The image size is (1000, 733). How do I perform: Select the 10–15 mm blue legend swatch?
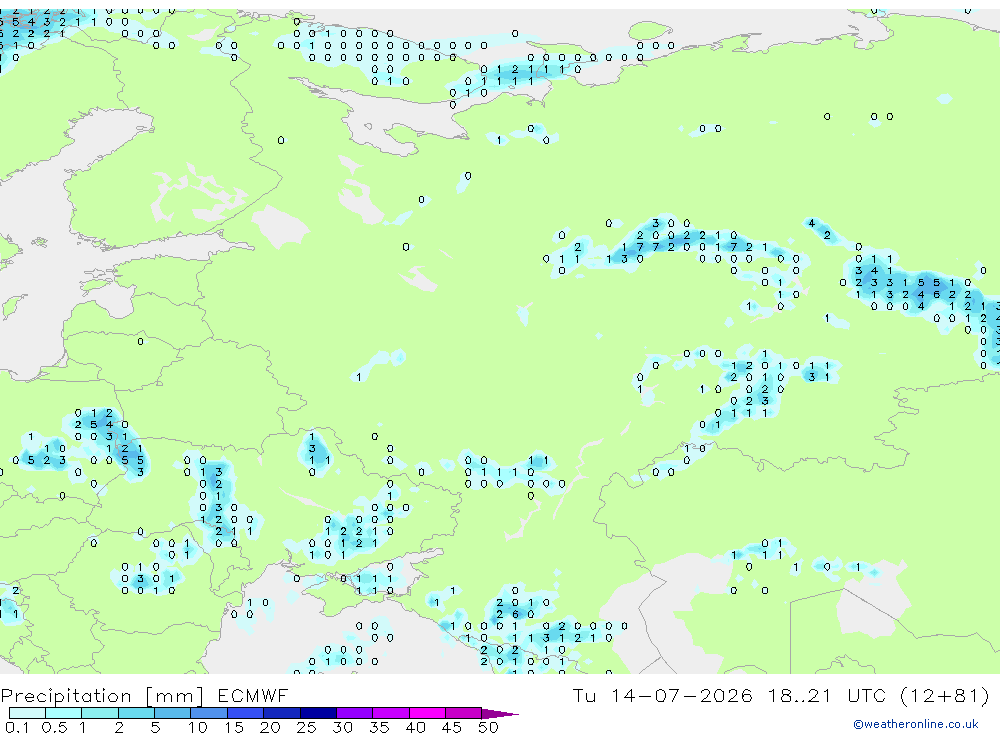pyautogui.click(x=209, y=713)
